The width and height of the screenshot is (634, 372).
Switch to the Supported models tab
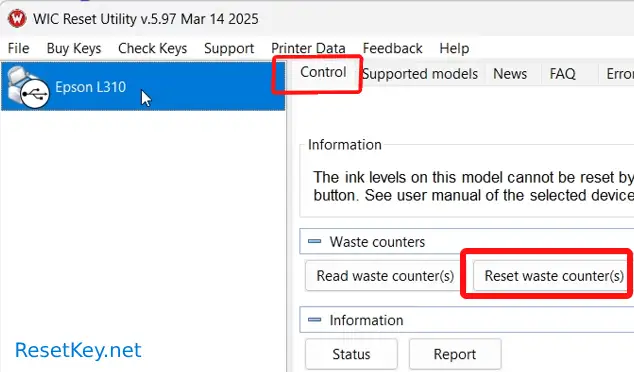click(x=420, y=74)
